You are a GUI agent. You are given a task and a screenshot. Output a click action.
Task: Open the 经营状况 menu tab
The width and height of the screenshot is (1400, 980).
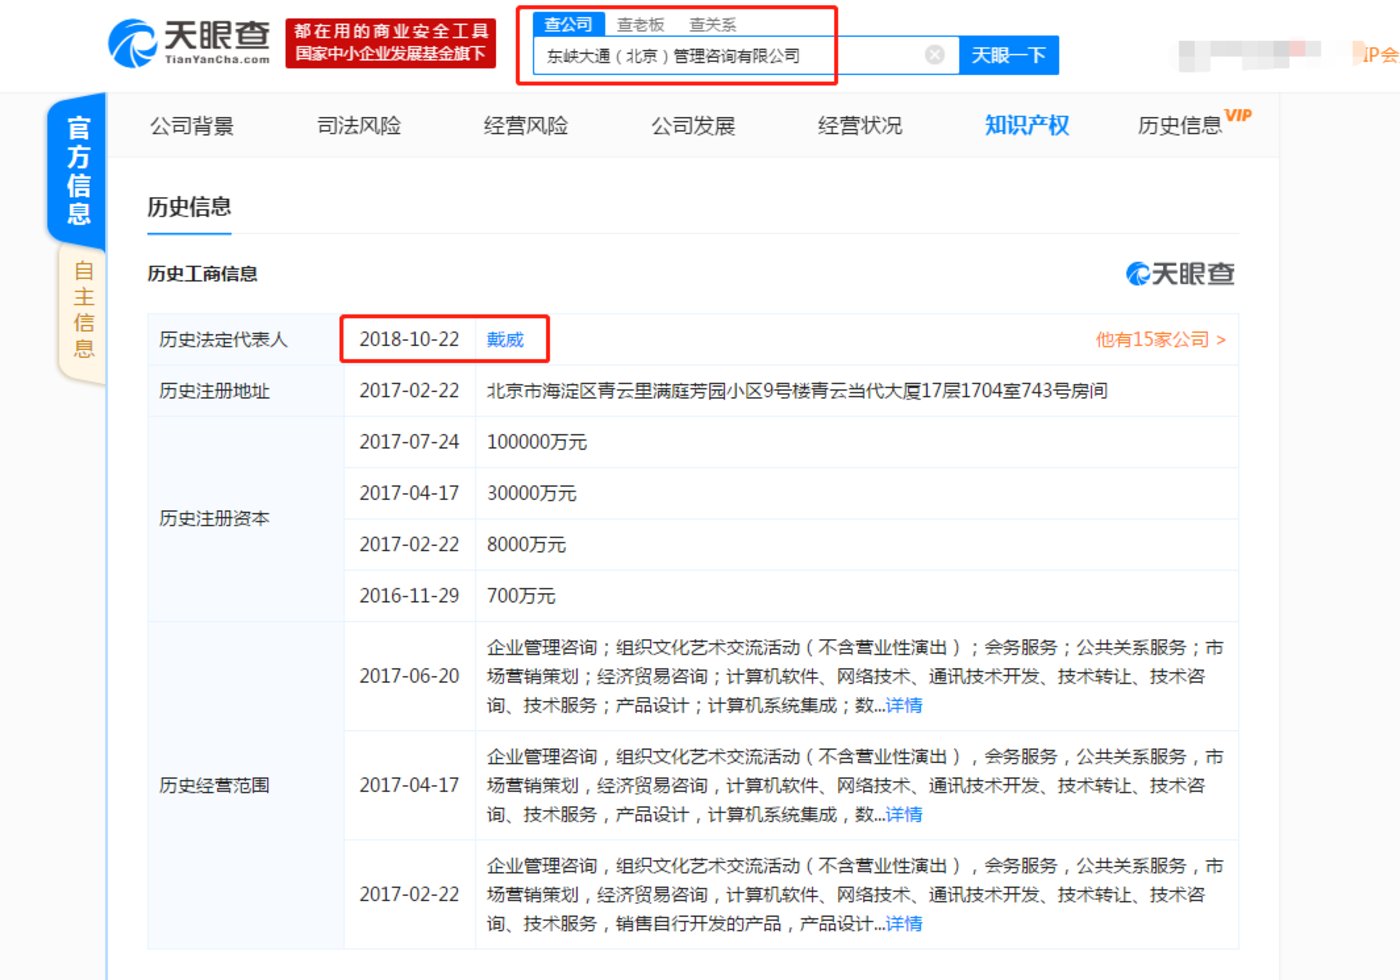coord(860,126)
